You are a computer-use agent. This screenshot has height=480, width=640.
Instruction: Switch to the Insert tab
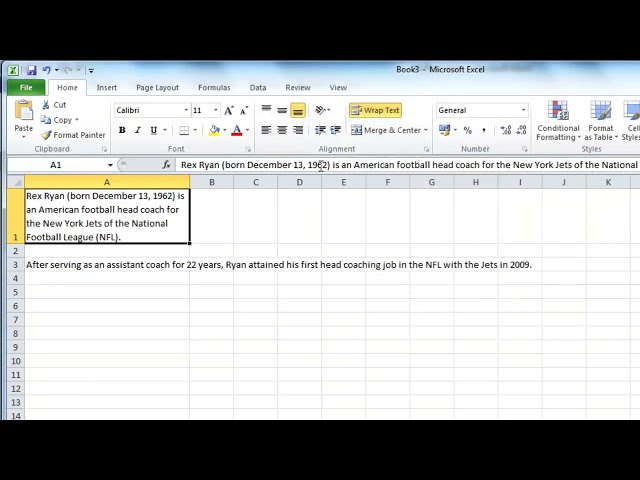point(107,87)
